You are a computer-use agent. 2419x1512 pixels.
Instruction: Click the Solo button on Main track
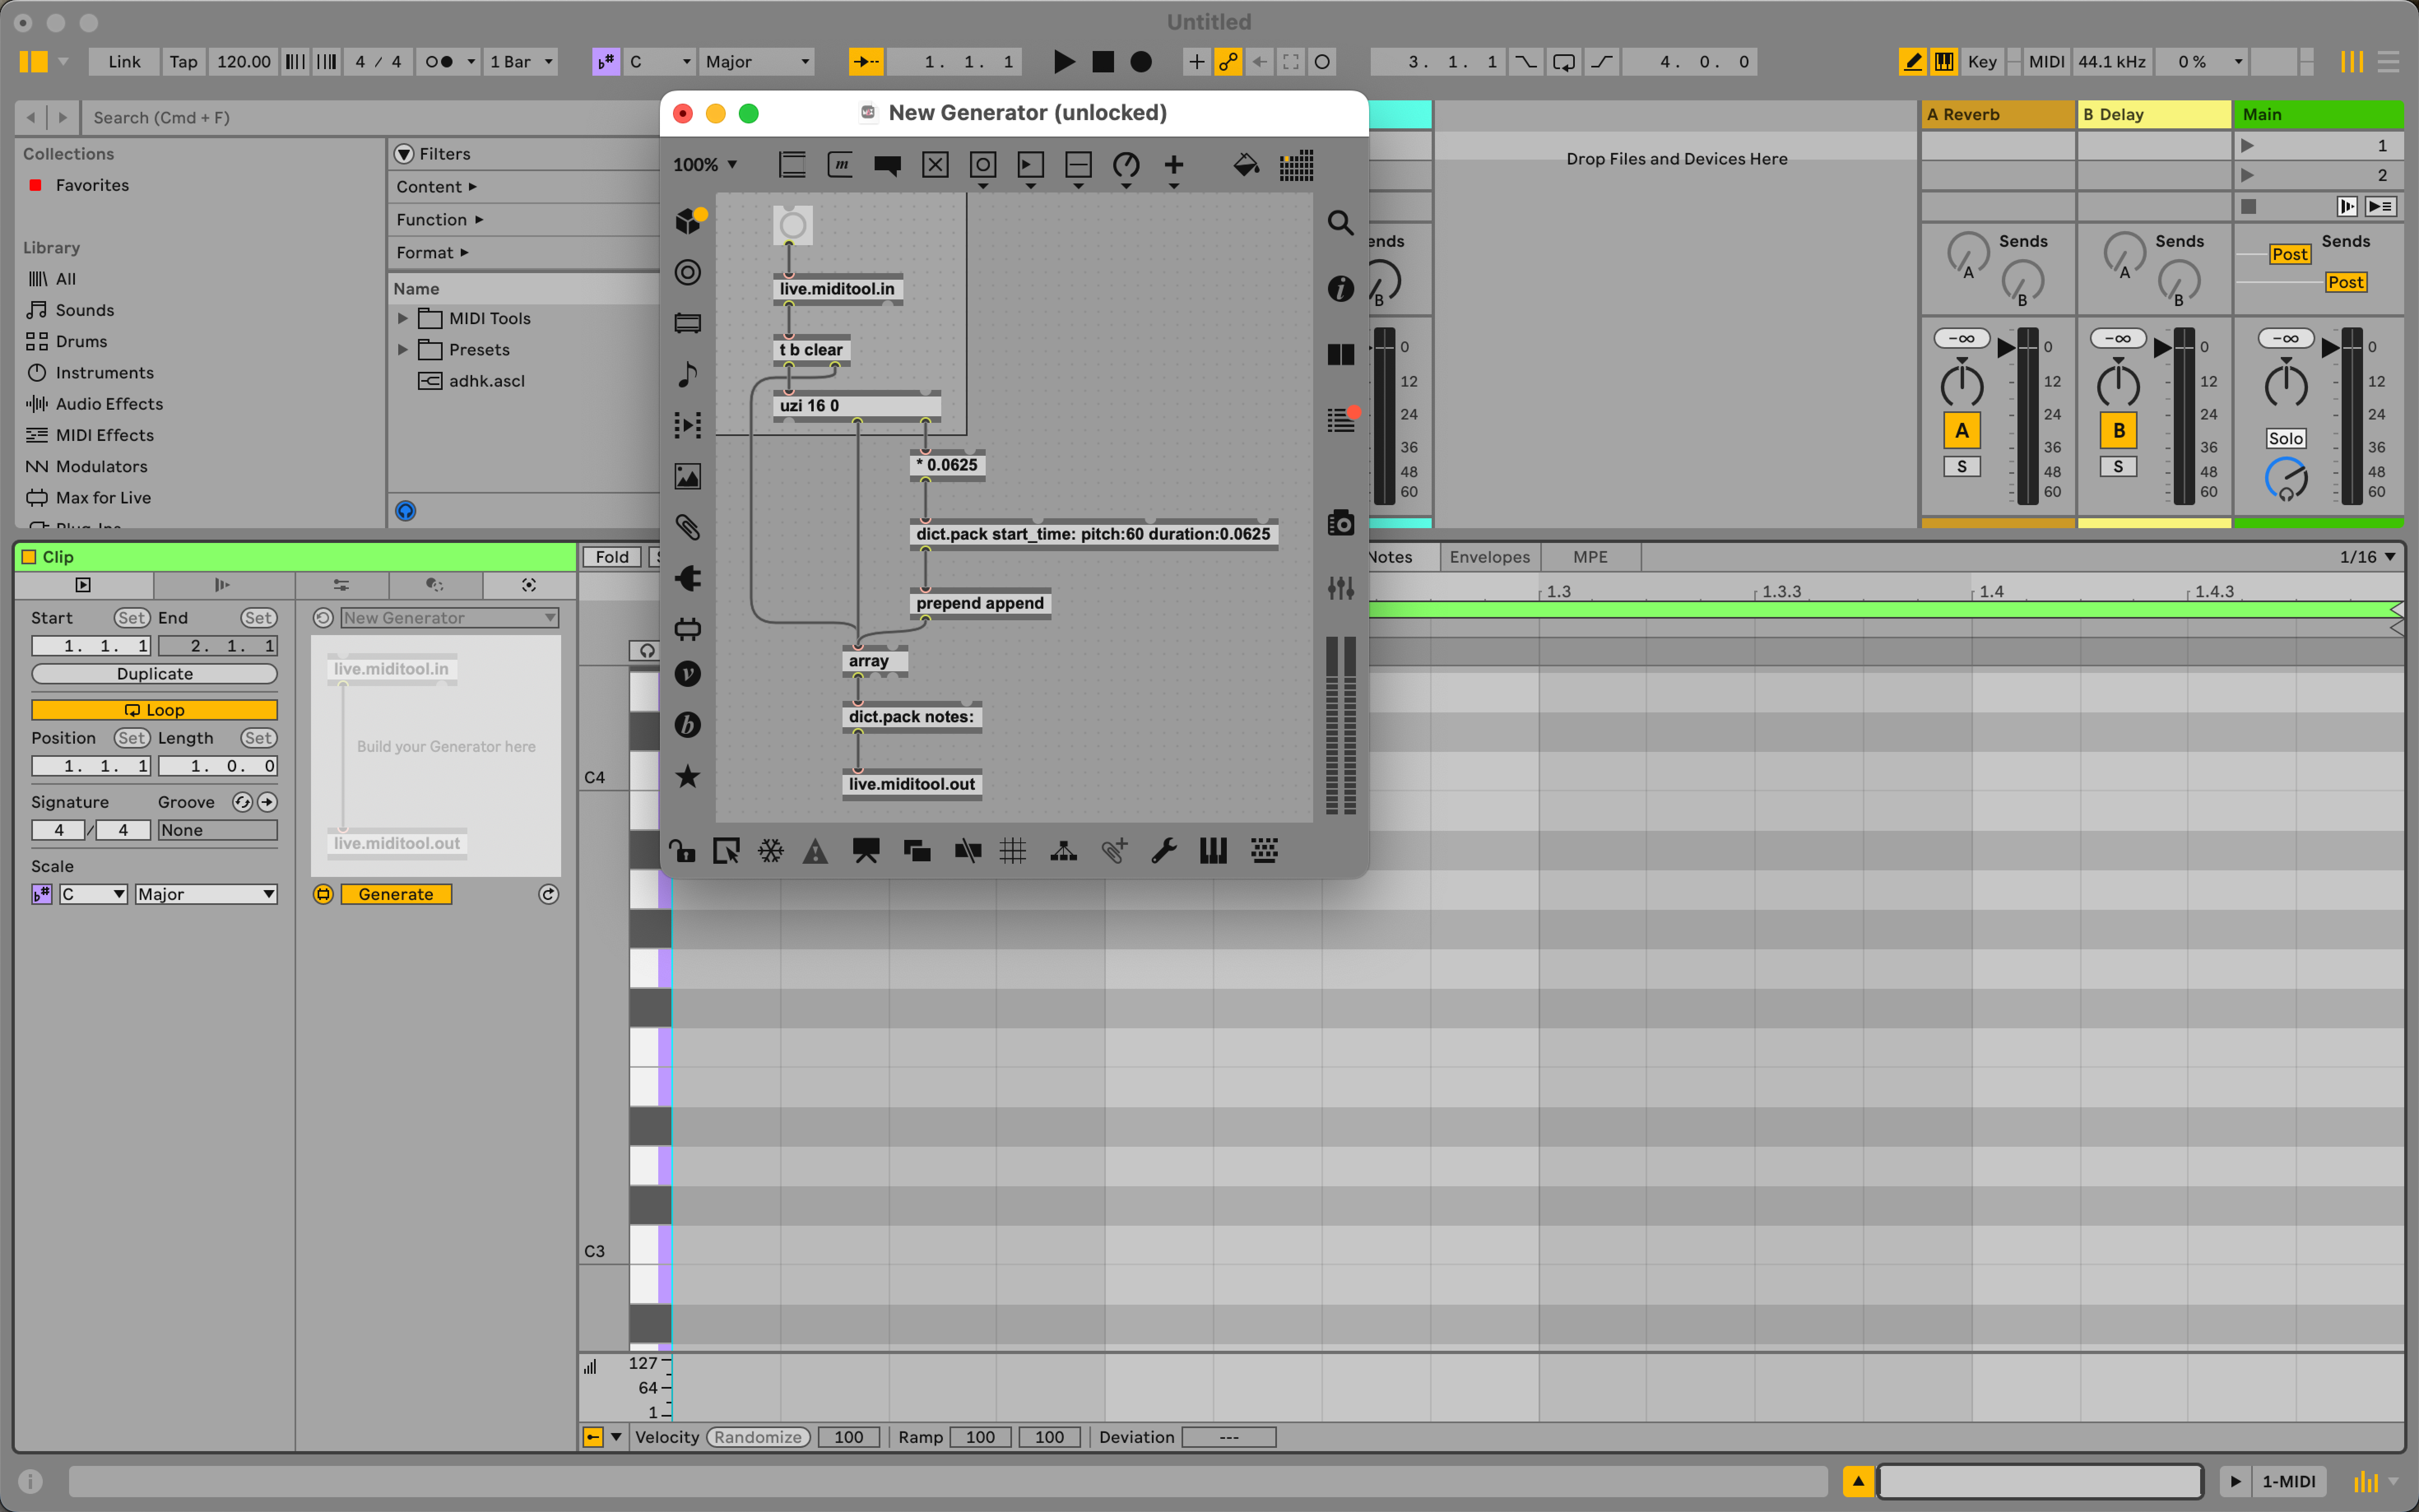coord(2286,438)
